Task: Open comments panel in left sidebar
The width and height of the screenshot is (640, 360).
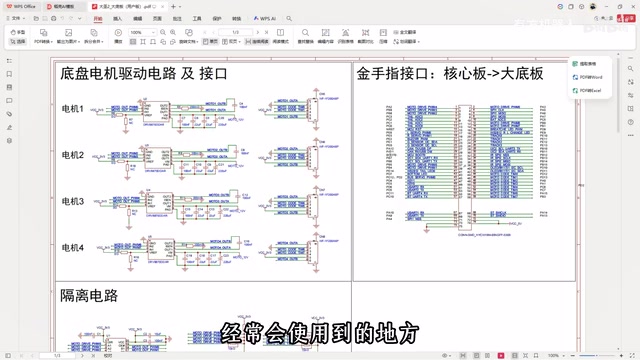Action: 9,101
